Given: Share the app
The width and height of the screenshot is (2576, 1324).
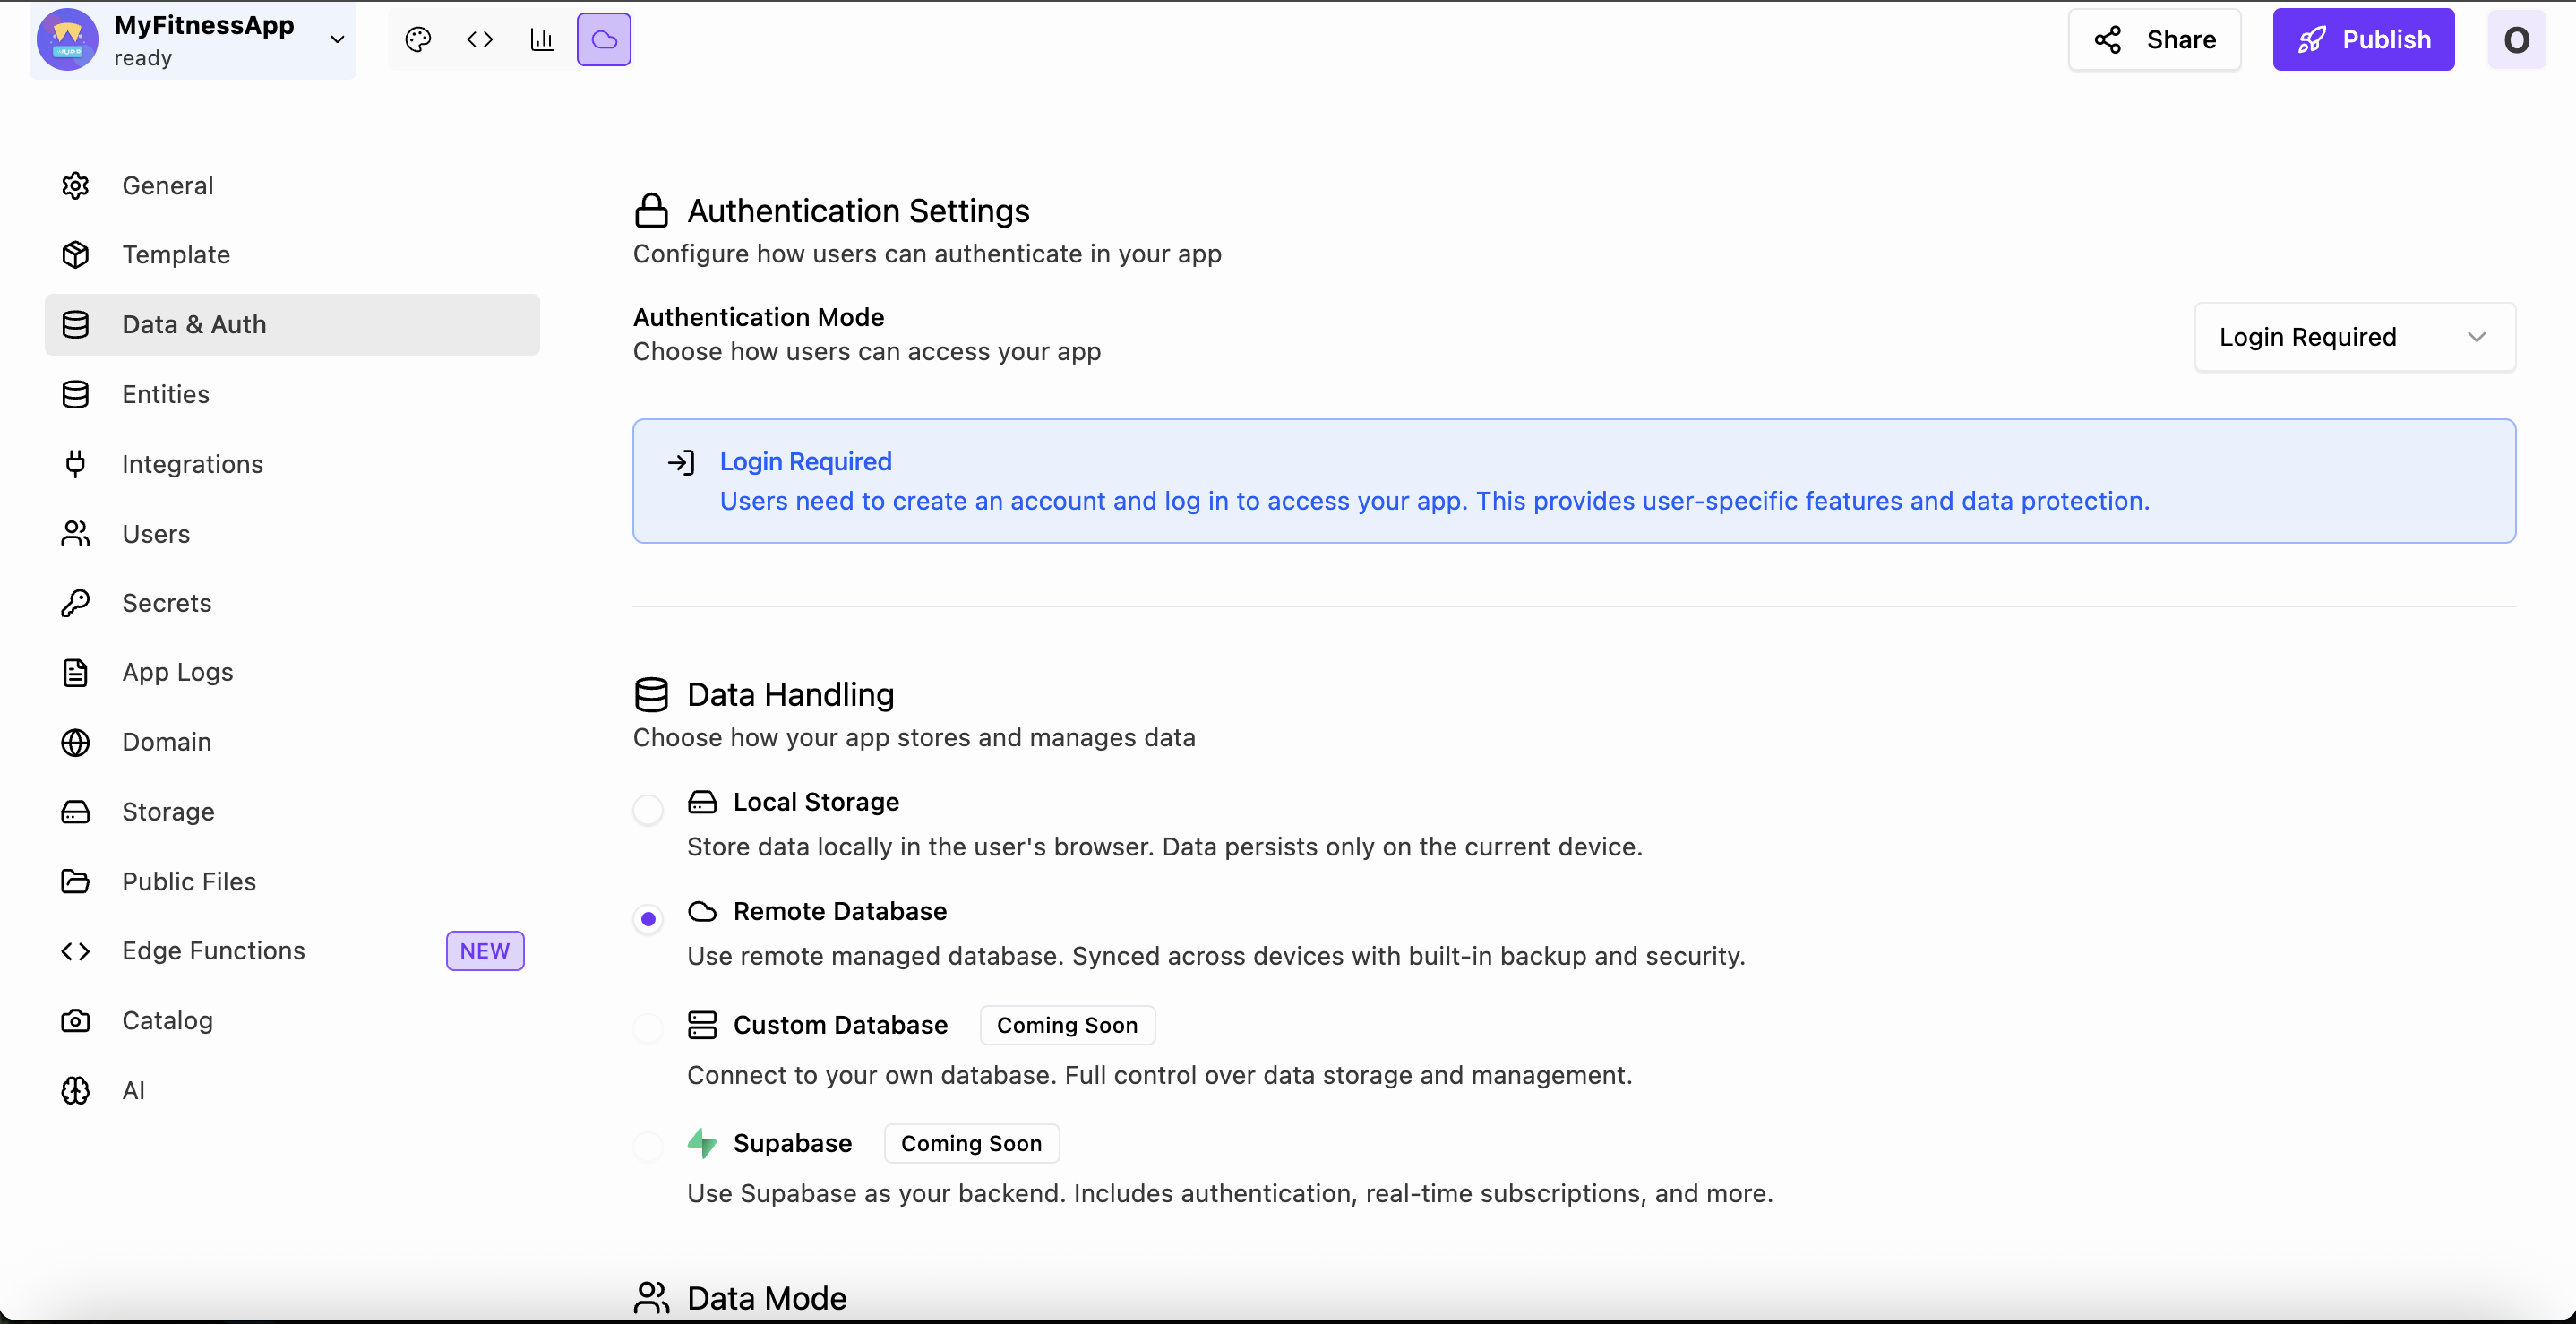Looking at the screenshot, I should coord(2154,39).
